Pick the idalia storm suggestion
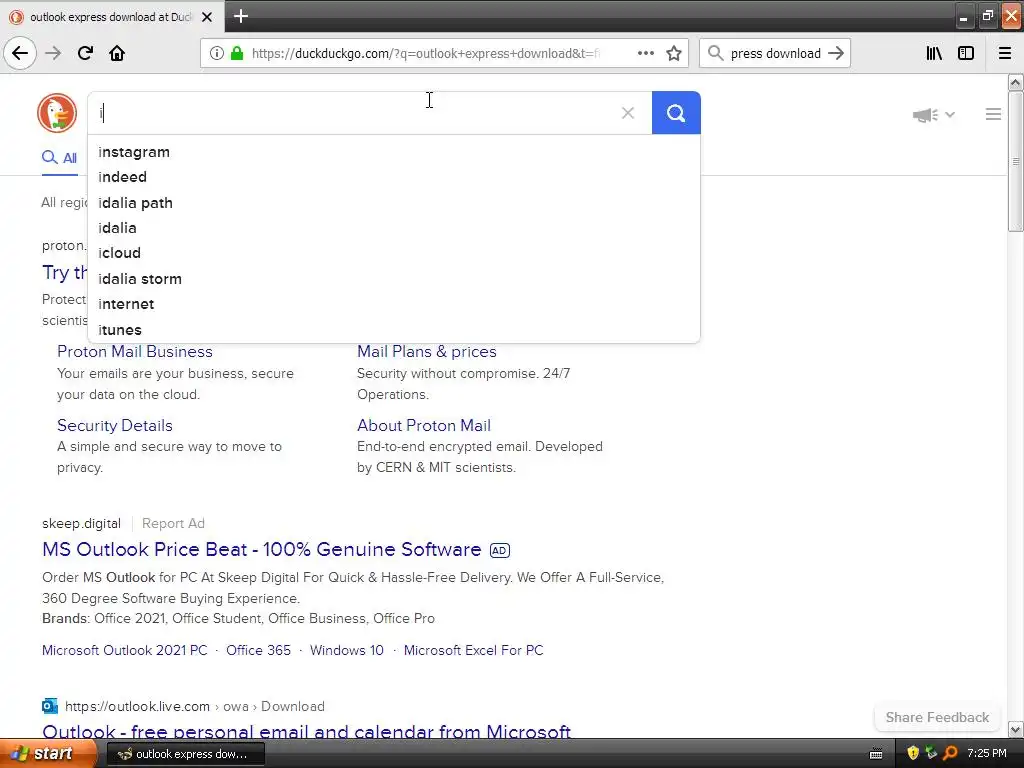Image resolution: width=1024 pixels, height=768 pixels. pos(393,279)
